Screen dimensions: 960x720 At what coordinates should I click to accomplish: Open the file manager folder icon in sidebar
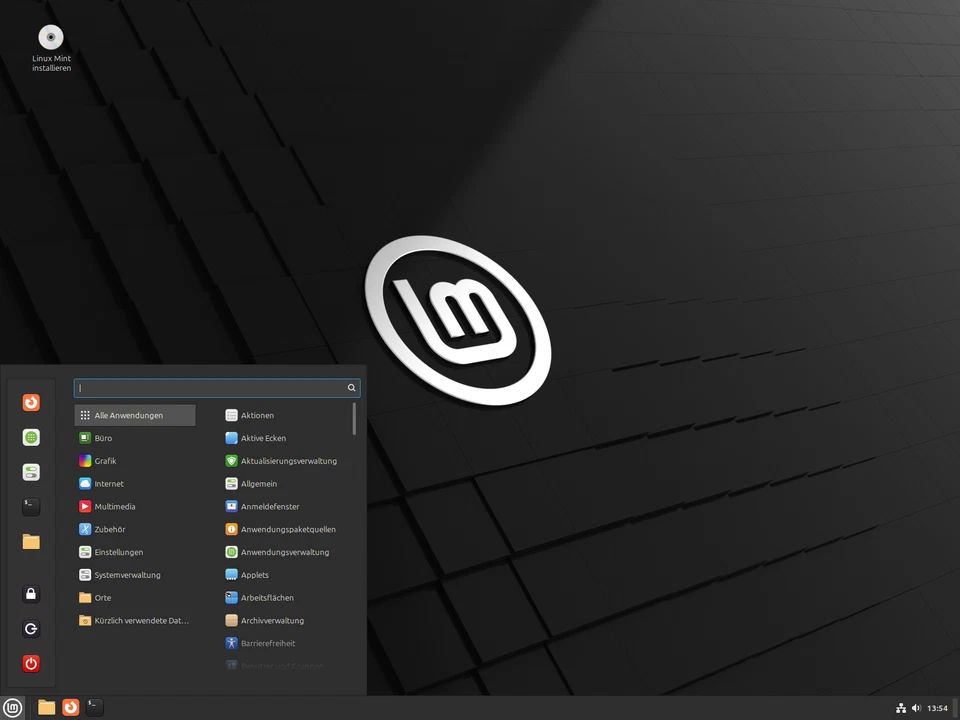click(x=31, y=541)
